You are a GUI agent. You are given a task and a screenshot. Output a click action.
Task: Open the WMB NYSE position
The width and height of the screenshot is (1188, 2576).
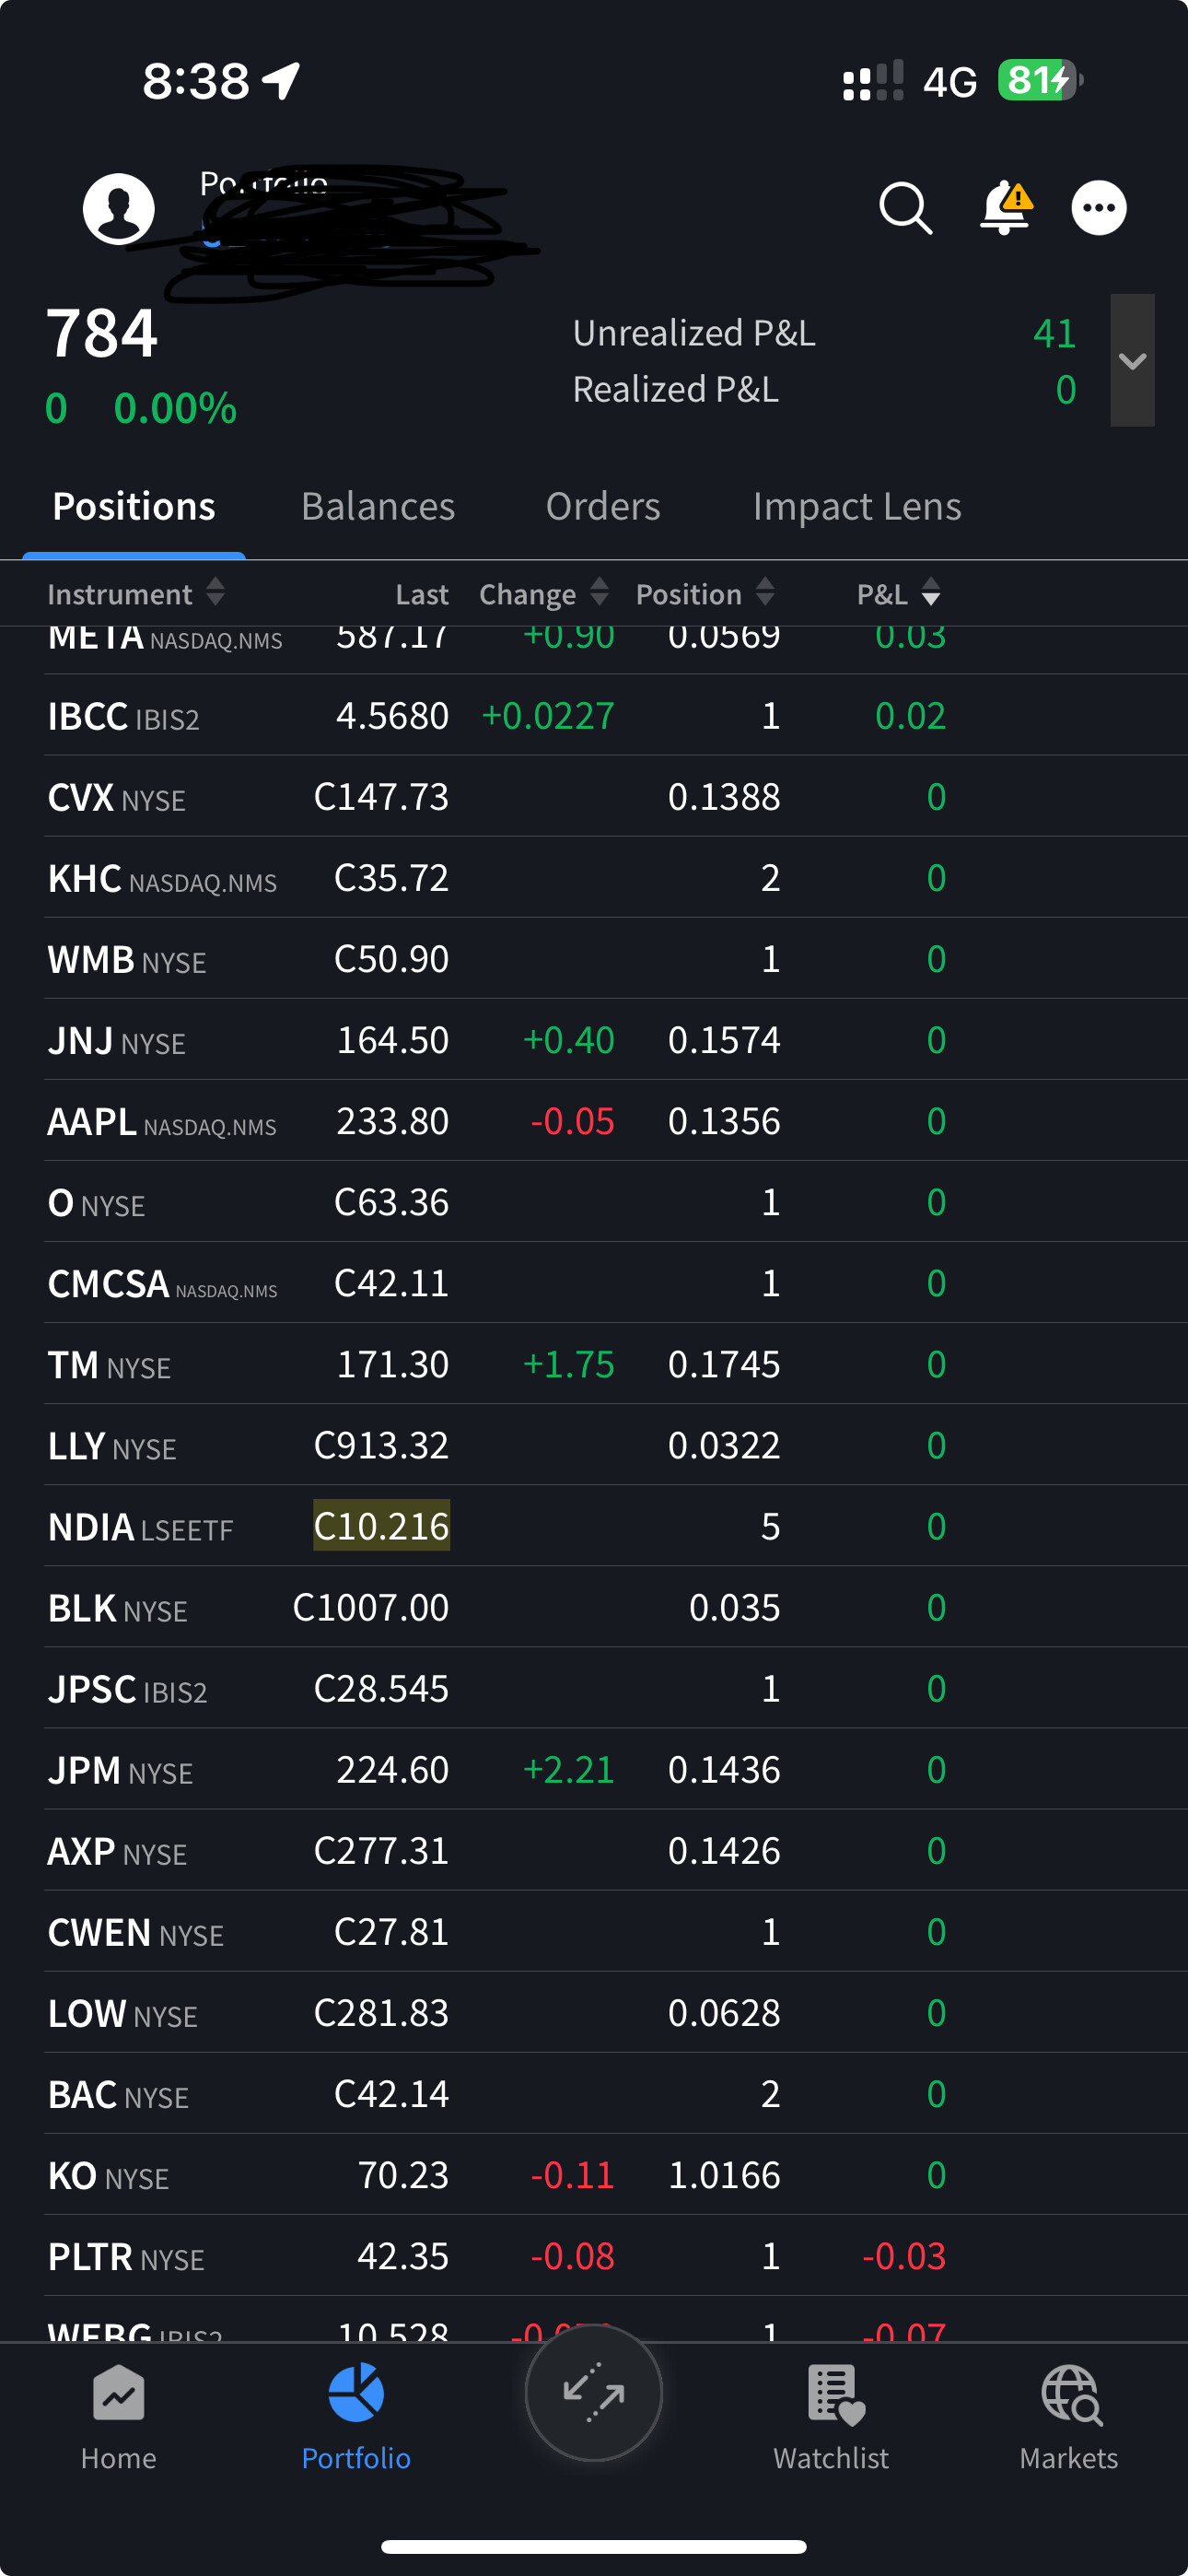coord(594,958)
